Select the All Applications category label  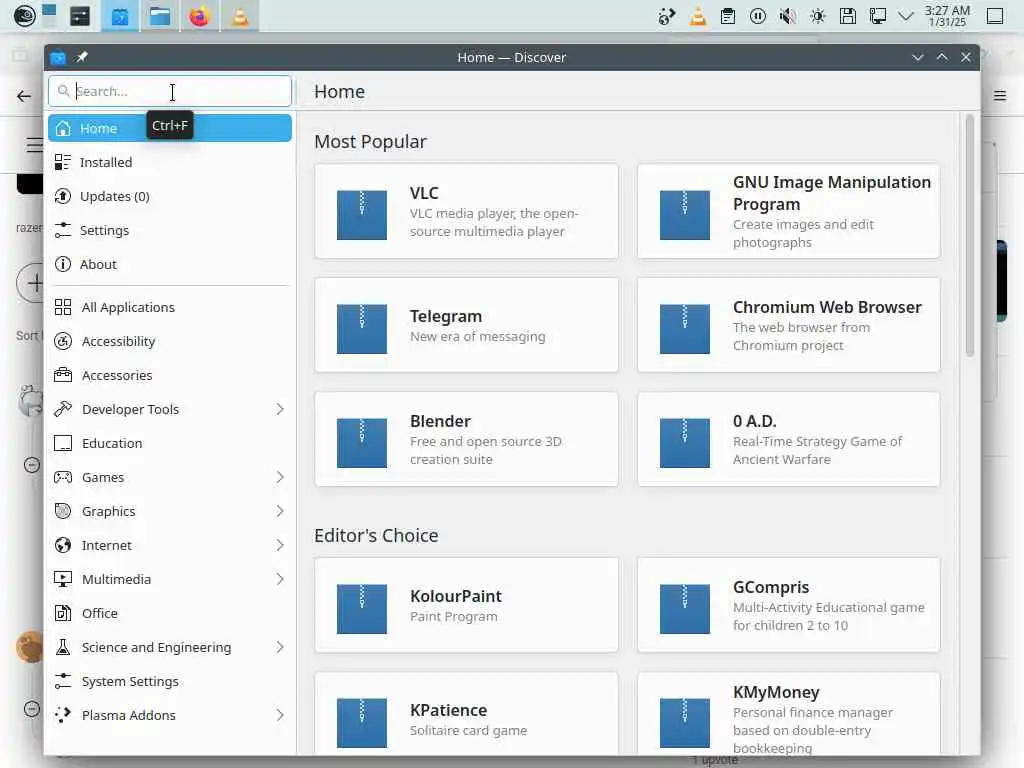click(x=128, y=307)
